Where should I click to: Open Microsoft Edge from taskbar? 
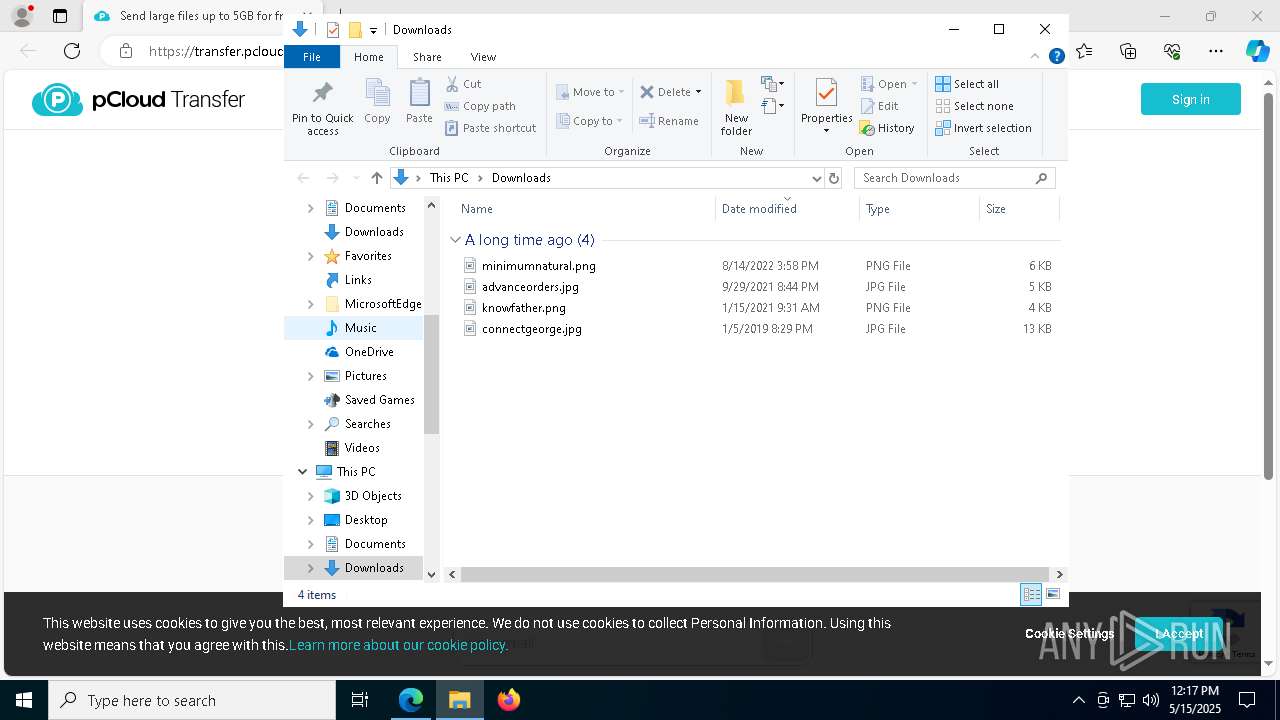(411, 700)
